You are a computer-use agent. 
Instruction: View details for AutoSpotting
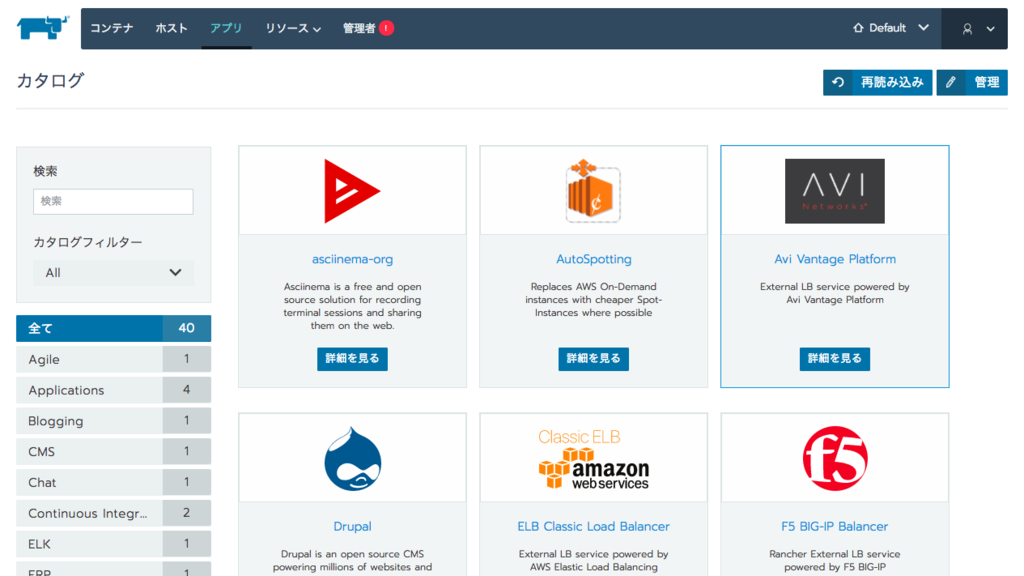[594, 359]
